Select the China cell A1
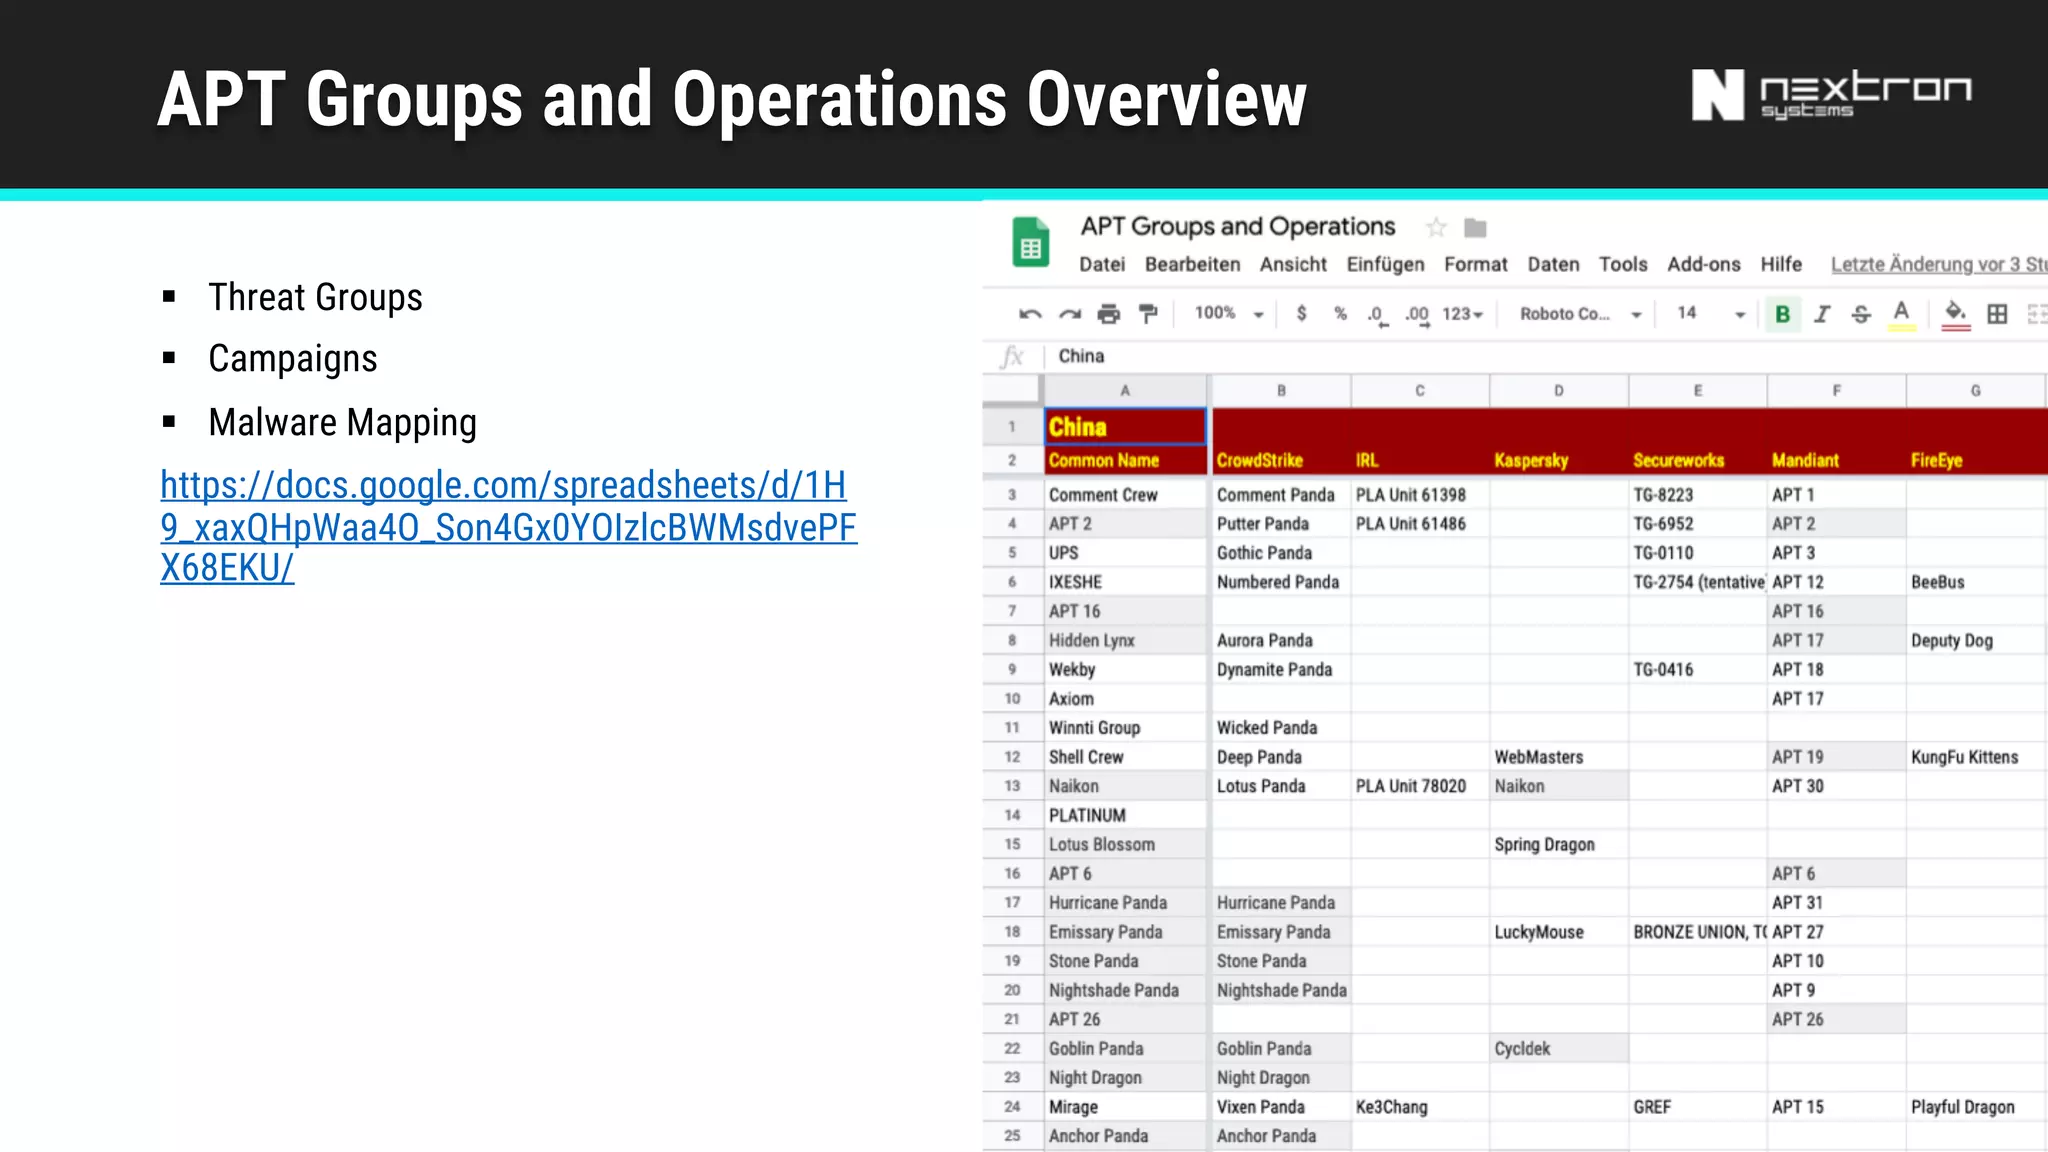Viewport: 2048px width, 1152px height. pos(1125,427)
